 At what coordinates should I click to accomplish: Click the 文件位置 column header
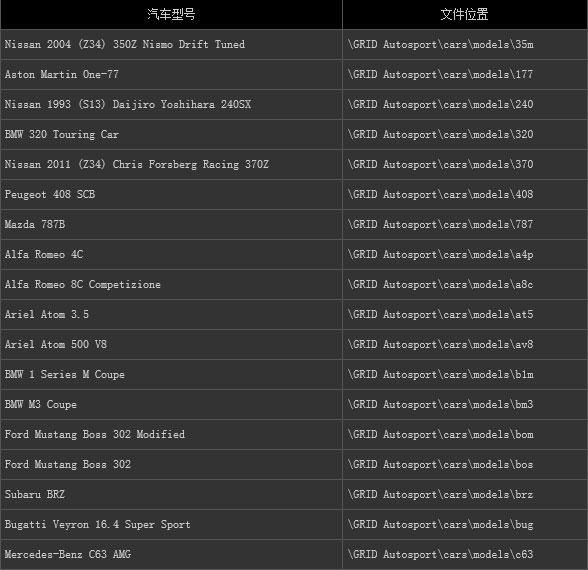465,14
